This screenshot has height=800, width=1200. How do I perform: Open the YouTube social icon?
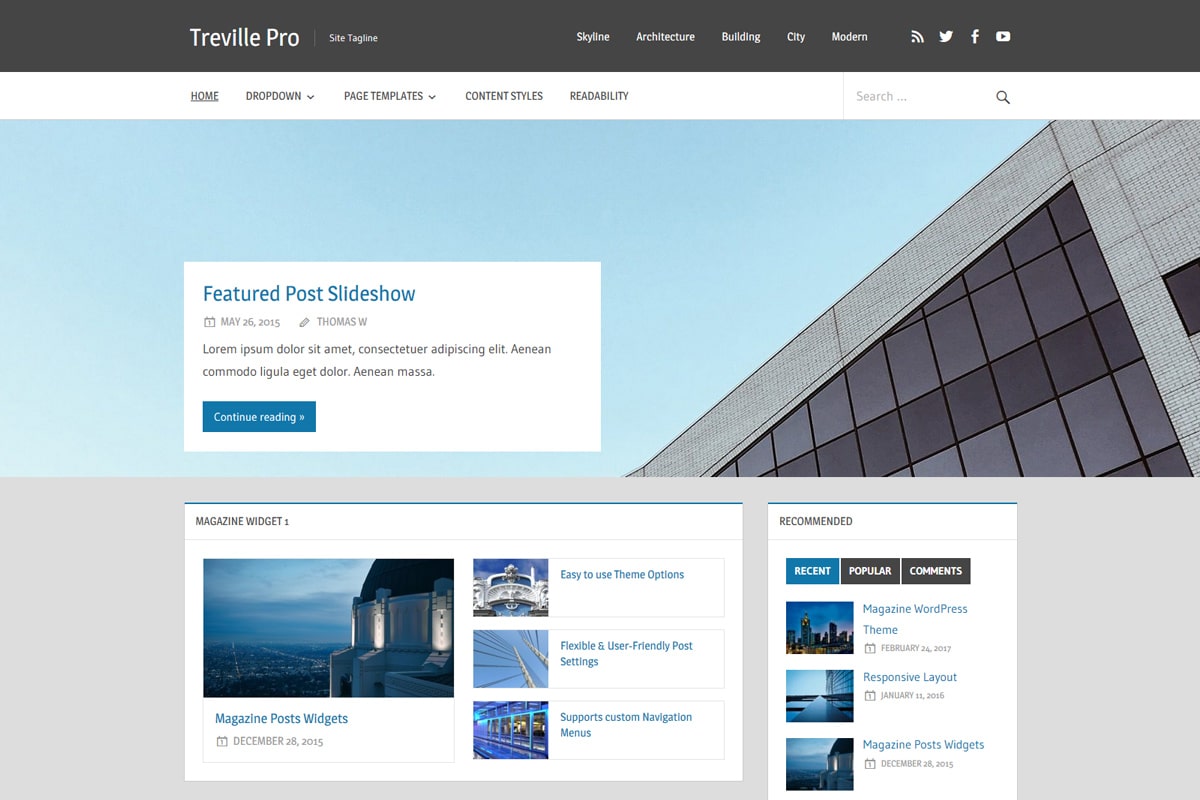(x=1003, y=37)
